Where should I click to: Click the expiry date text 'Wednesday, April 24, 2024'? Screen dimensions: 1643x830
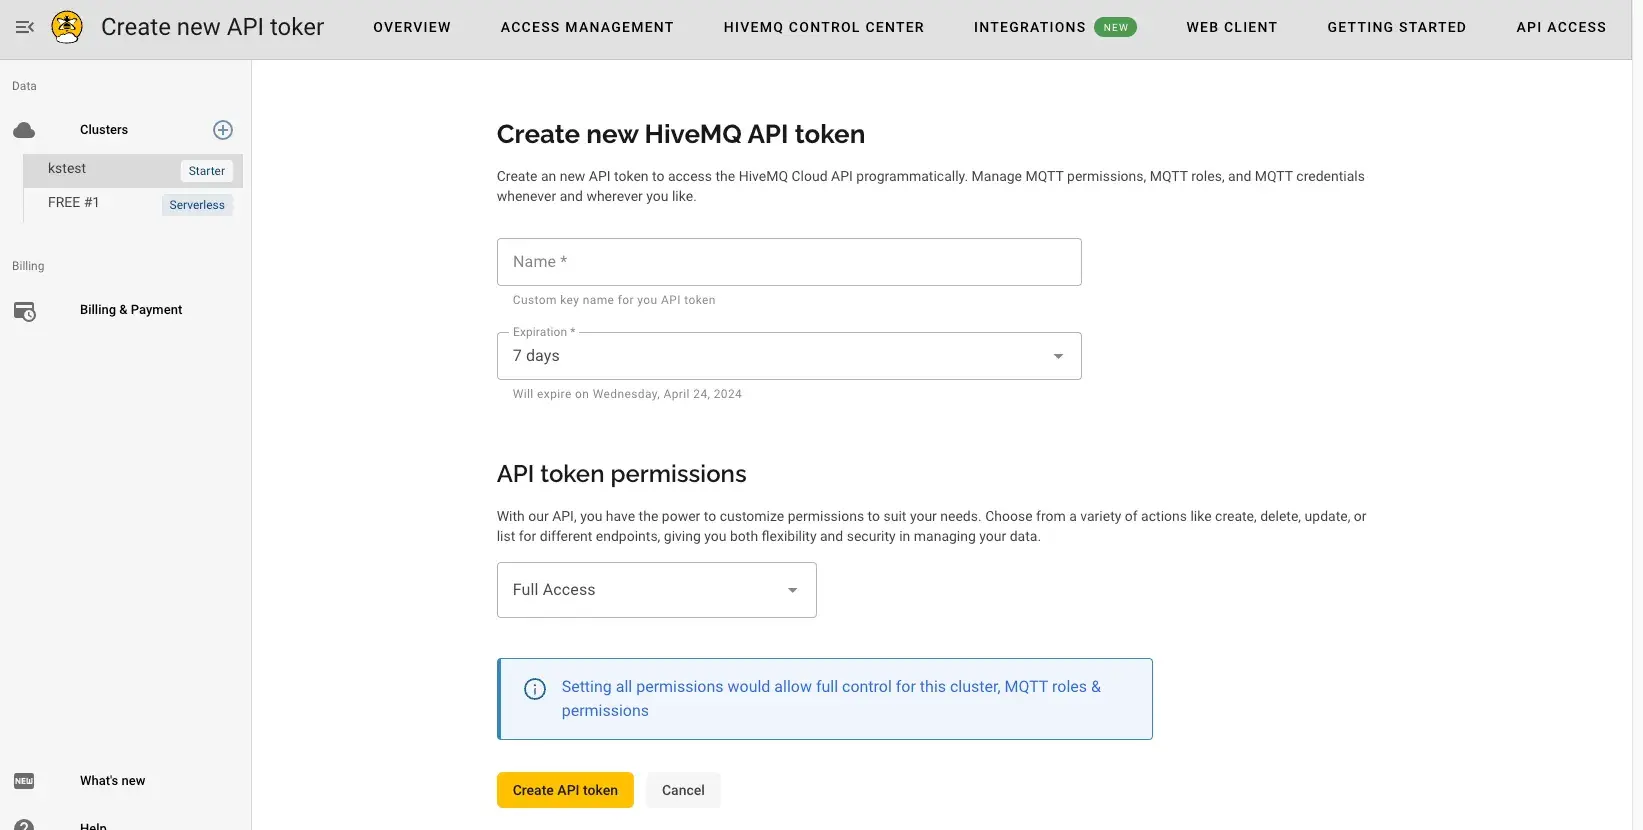[x=667, y=394]
